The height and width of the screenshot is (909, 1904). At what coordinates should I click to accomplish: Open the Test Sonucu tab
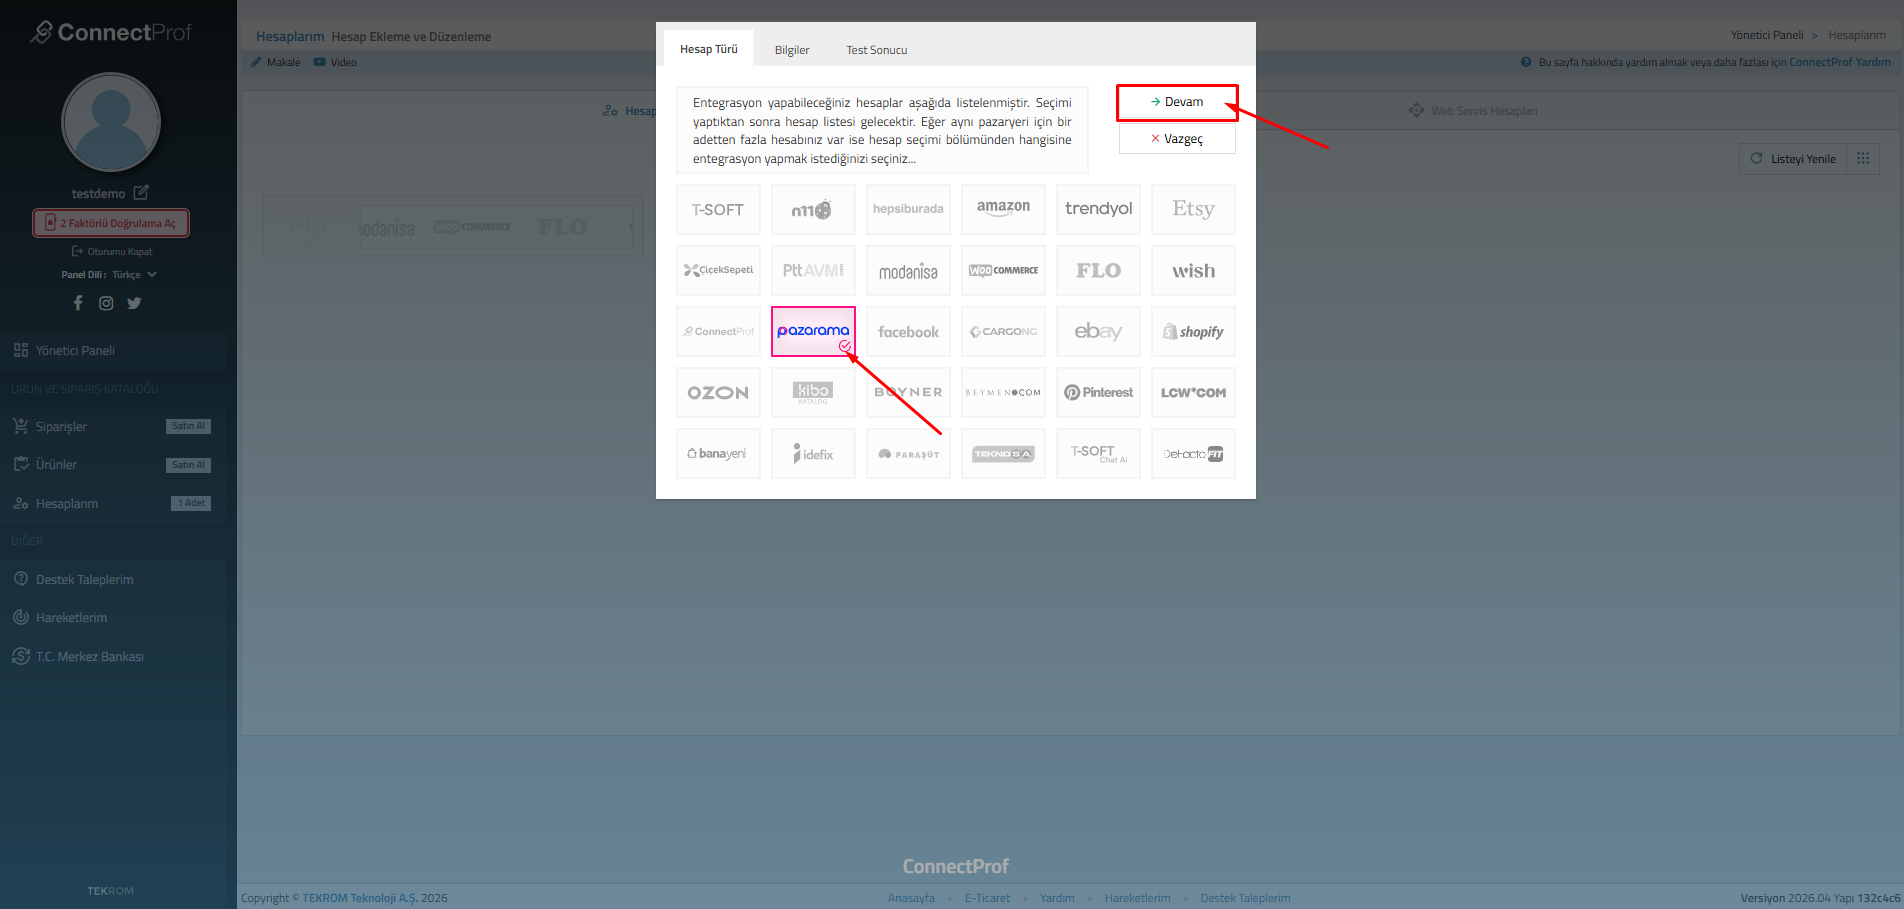tap(876, 50)
